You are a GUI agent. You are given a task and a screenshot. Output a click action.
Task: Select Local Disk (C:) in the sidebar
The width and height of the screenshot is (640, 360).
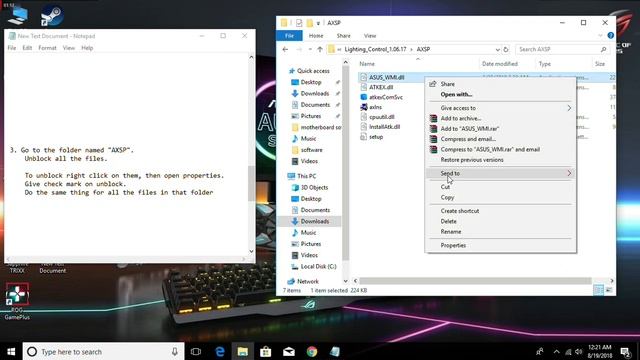[x=318, y=267]
